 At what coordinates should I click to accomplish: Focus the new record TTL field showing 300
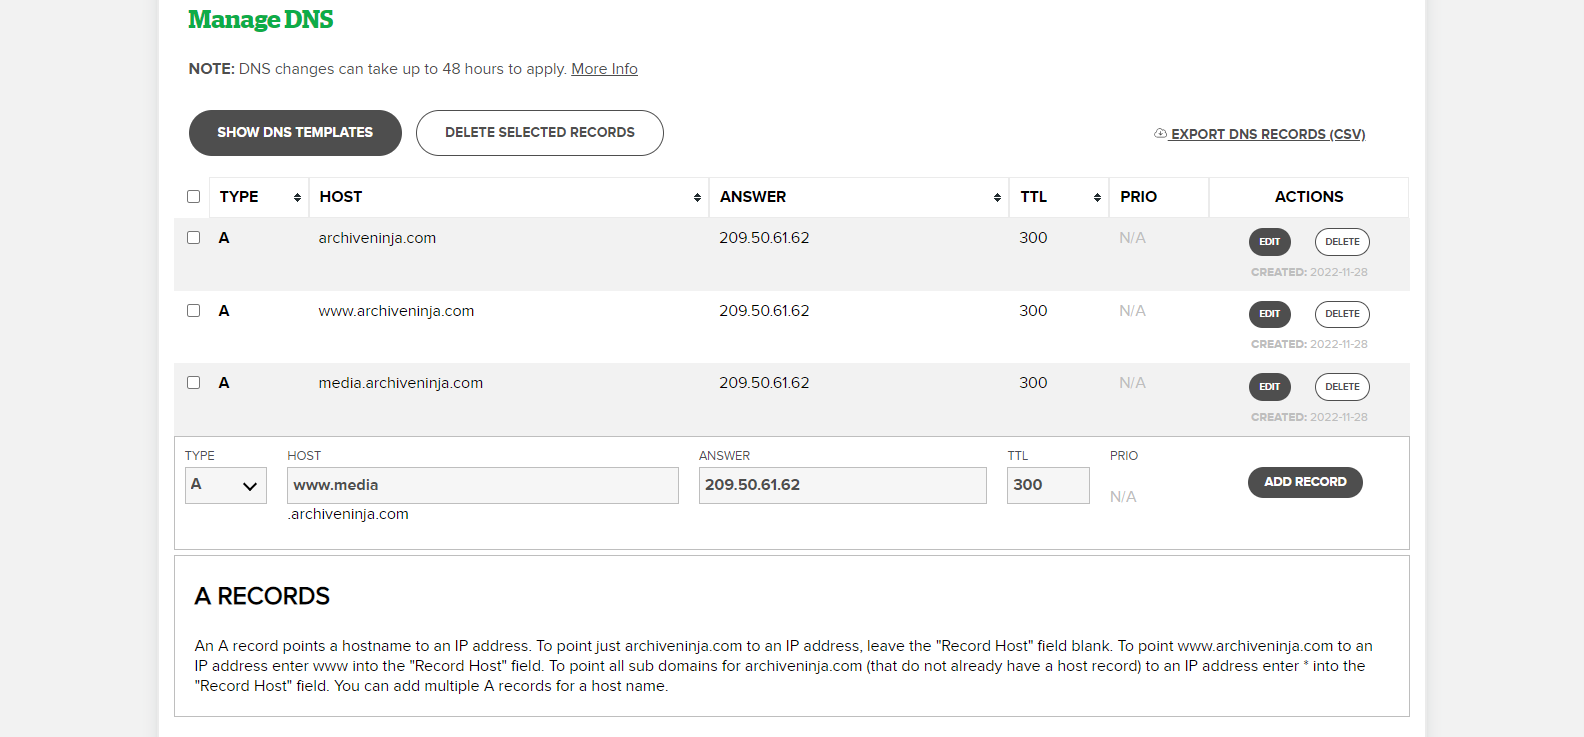point(1048,485)
